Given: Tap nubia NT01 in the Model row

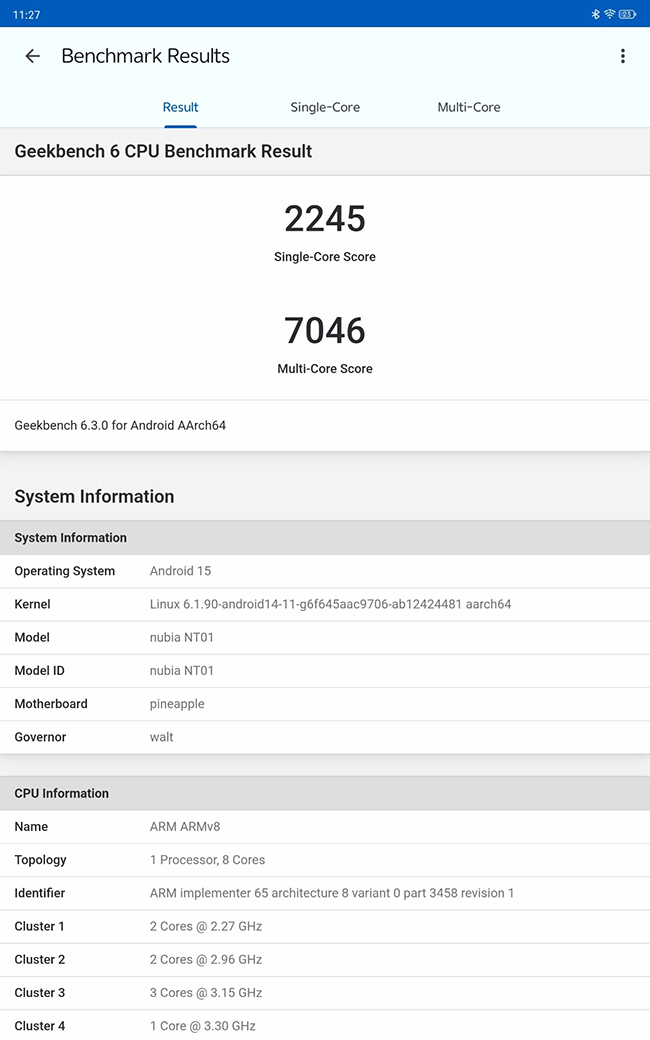Looking at the screenshot, I should (x=182, y=637).
